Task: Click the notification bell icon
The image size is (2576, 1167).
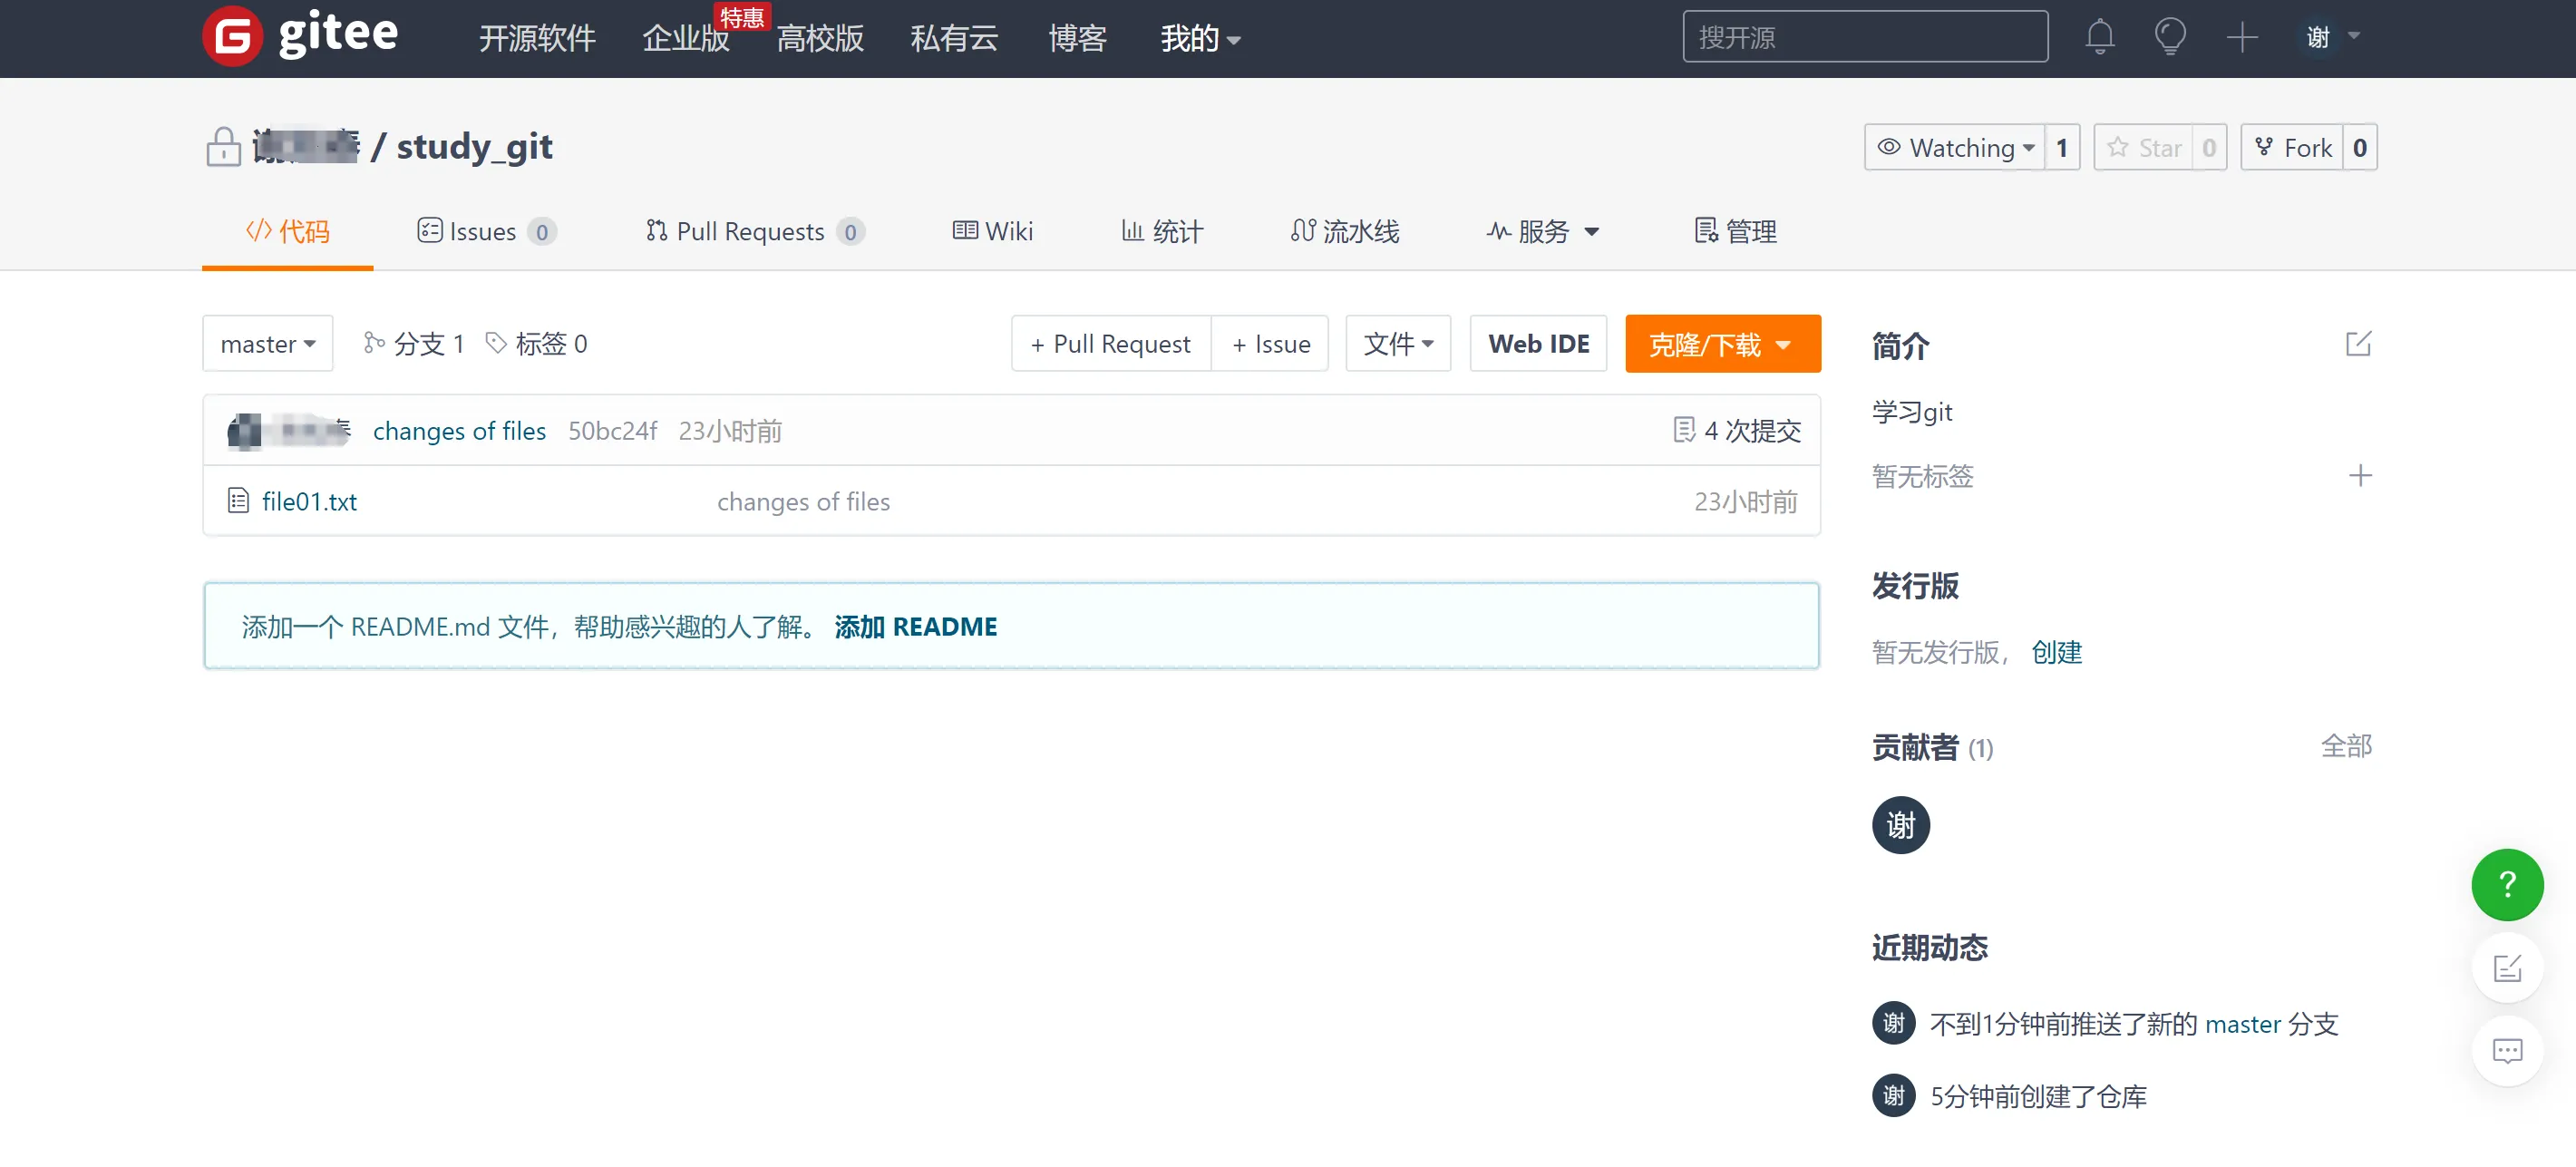Action: tap(2099, 37)
